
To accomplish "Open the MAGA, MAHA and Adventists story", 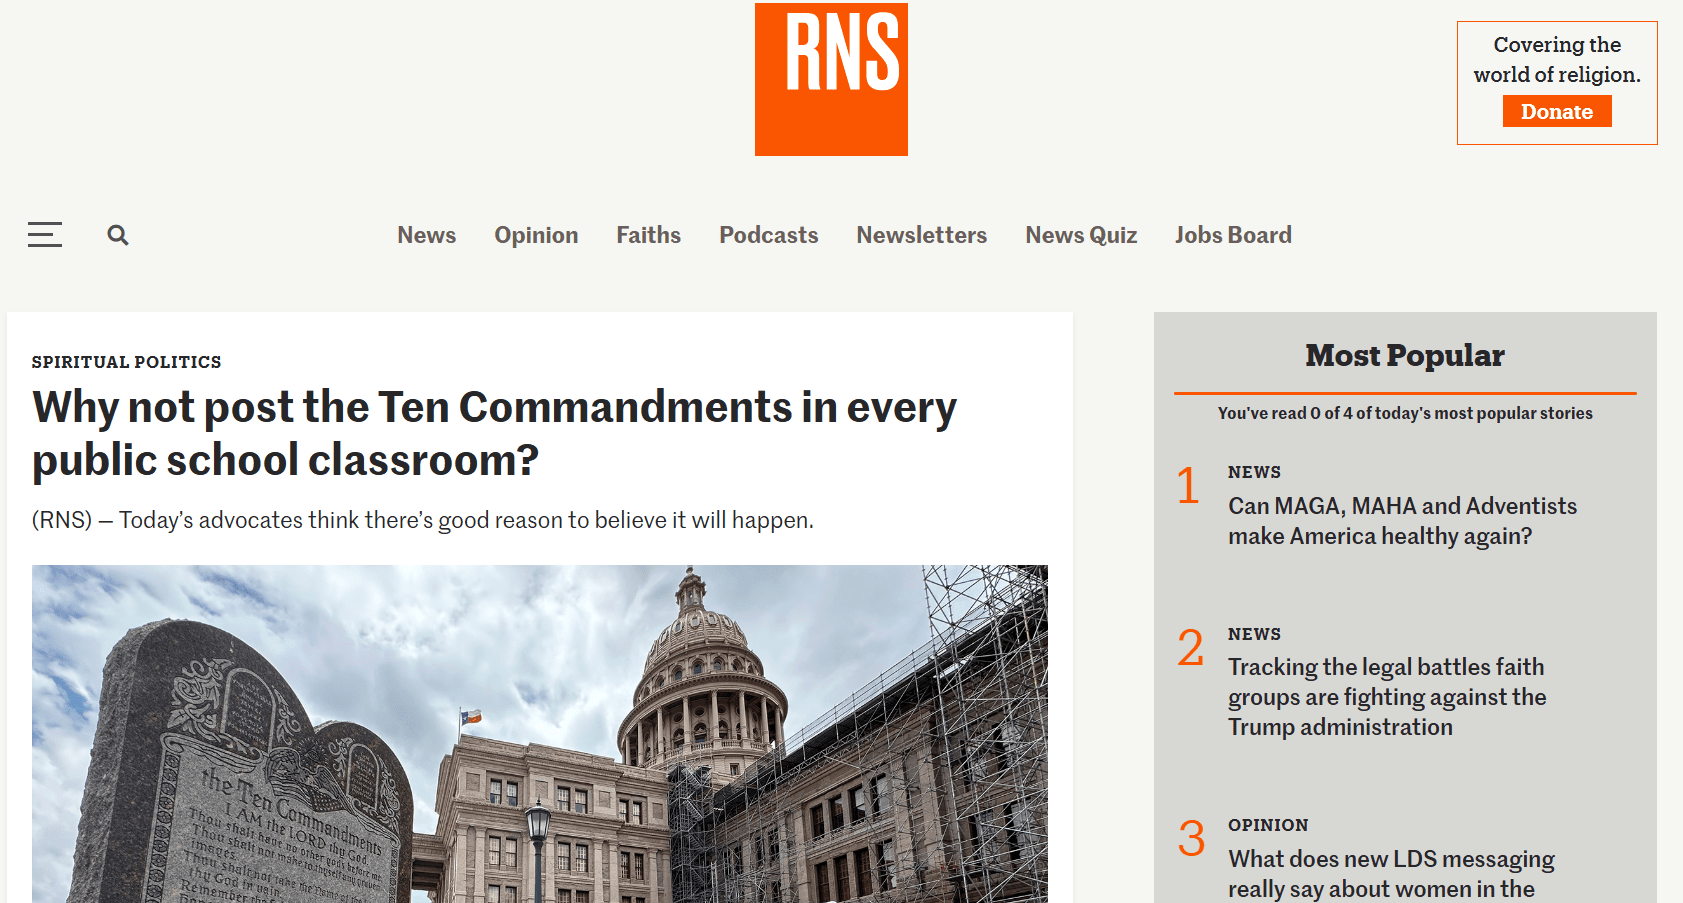I will pos(1402,521).
